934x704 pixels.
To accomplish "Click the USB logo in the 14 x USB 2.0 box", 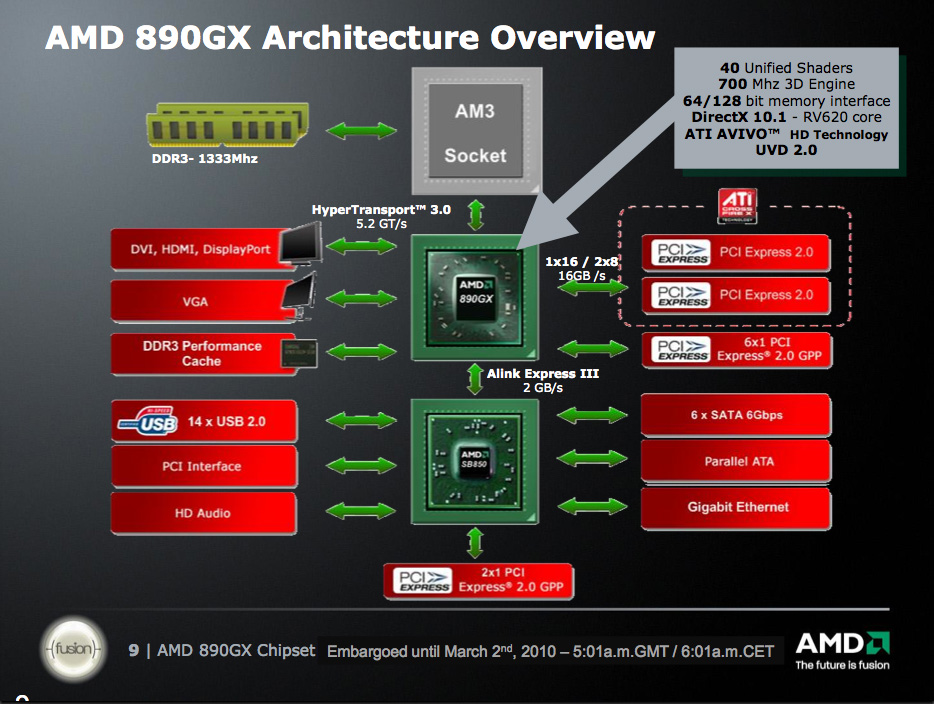I will click(148, 421).
